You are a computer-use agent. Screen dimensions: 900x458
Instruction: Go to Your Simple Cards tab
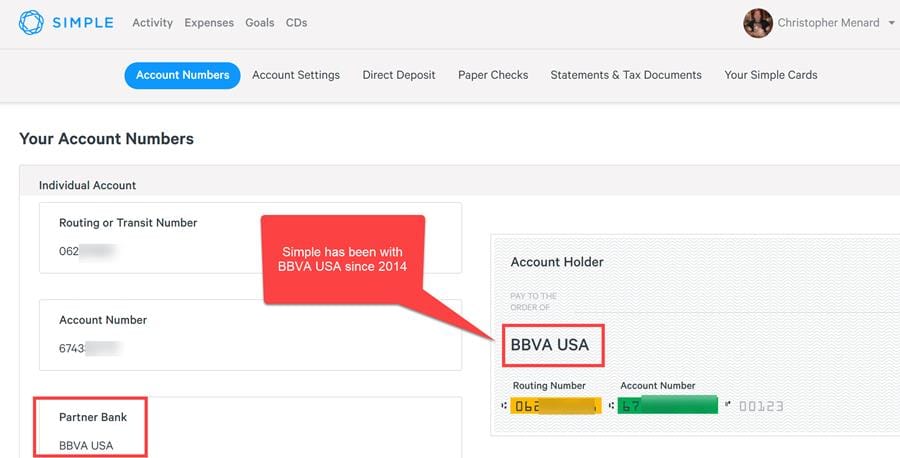click(771, 75)
